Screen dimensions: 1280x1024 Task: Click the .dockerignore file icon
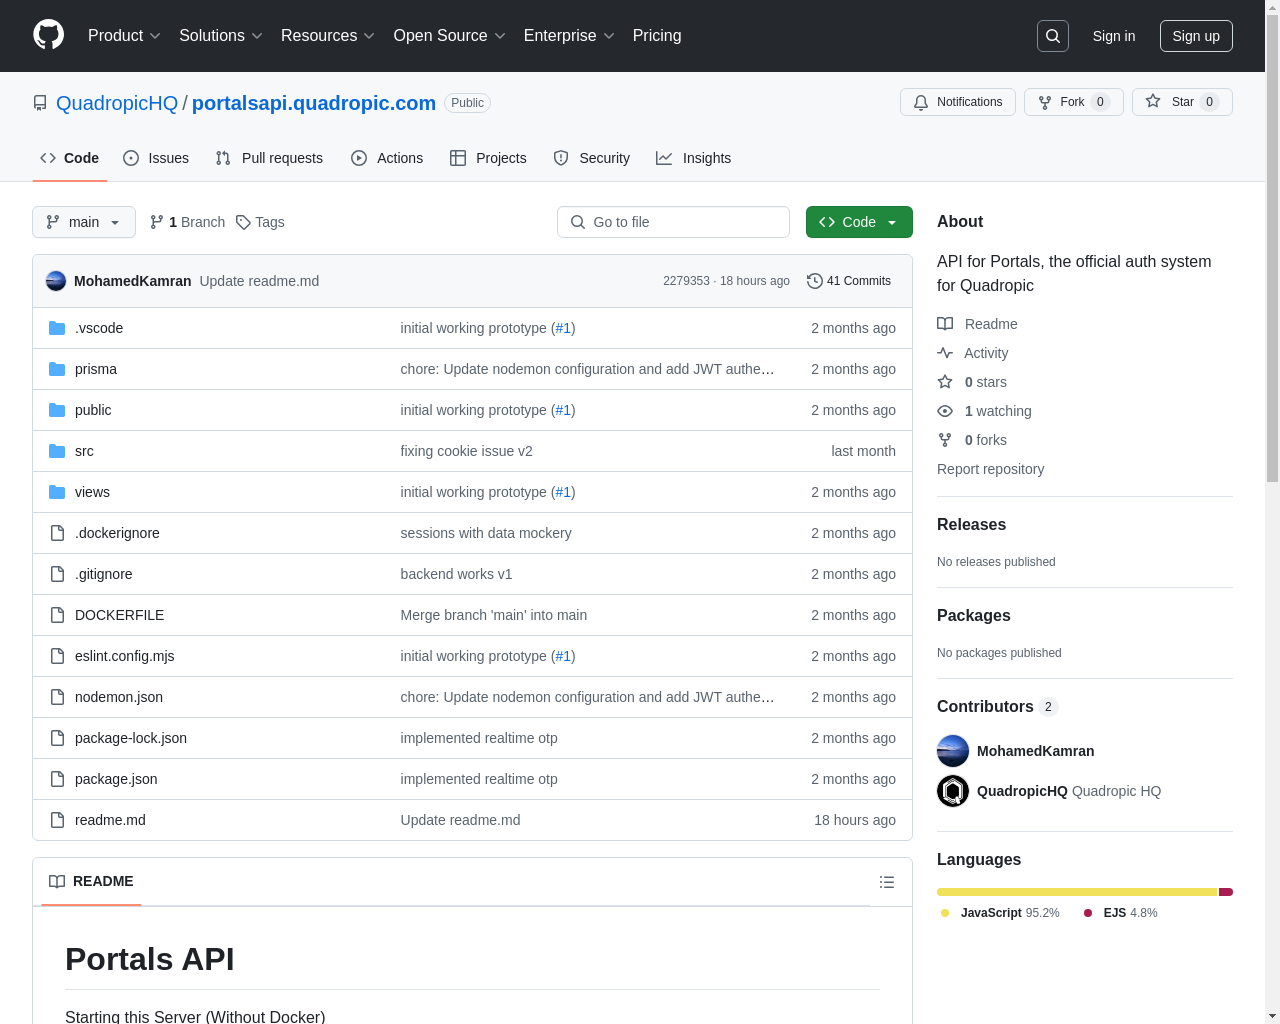pos(57,533)
